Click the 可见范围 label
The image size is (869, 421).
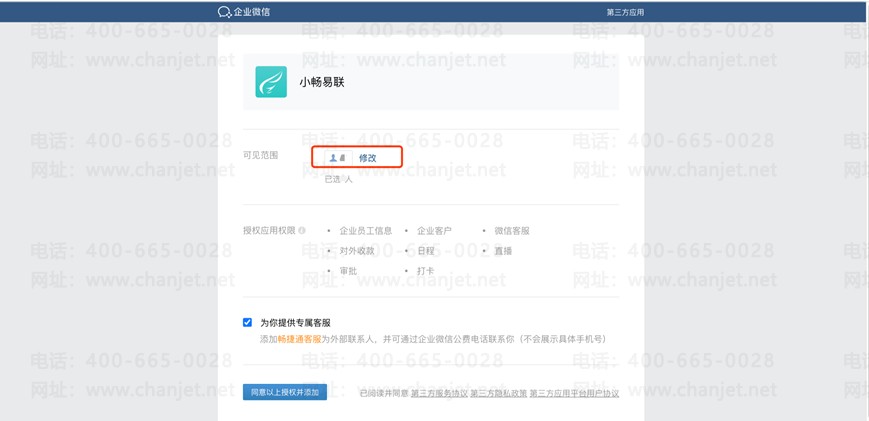pos(260,156)
